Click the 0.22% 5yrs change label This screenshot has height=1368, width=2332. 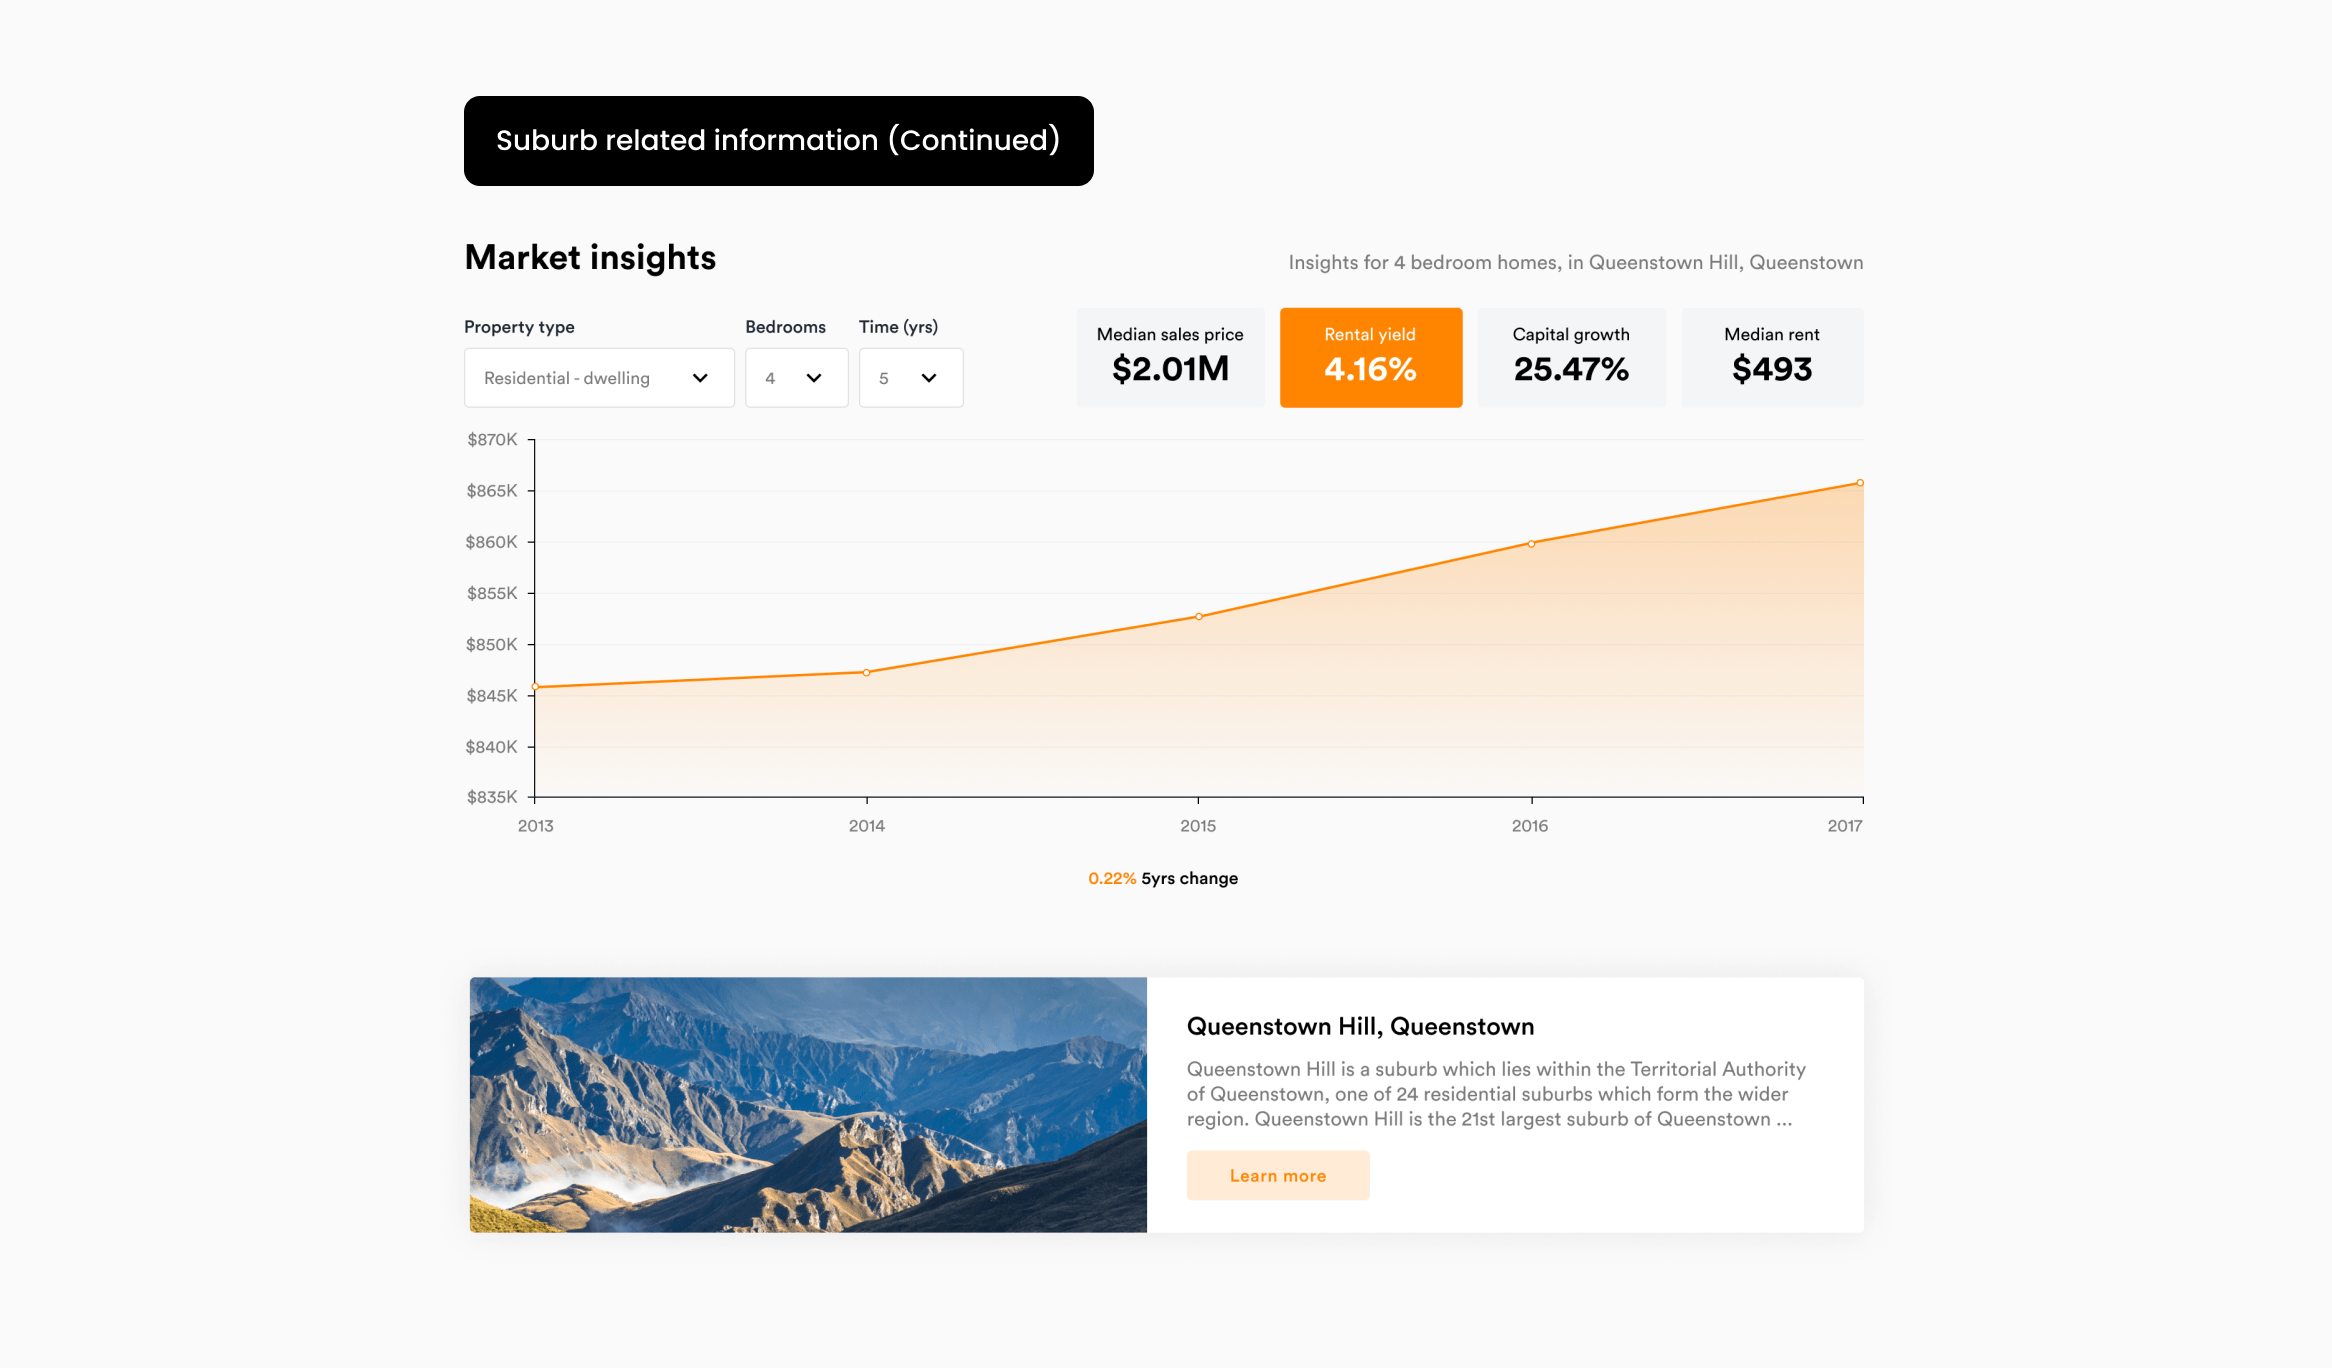(x=1163, y=879)
